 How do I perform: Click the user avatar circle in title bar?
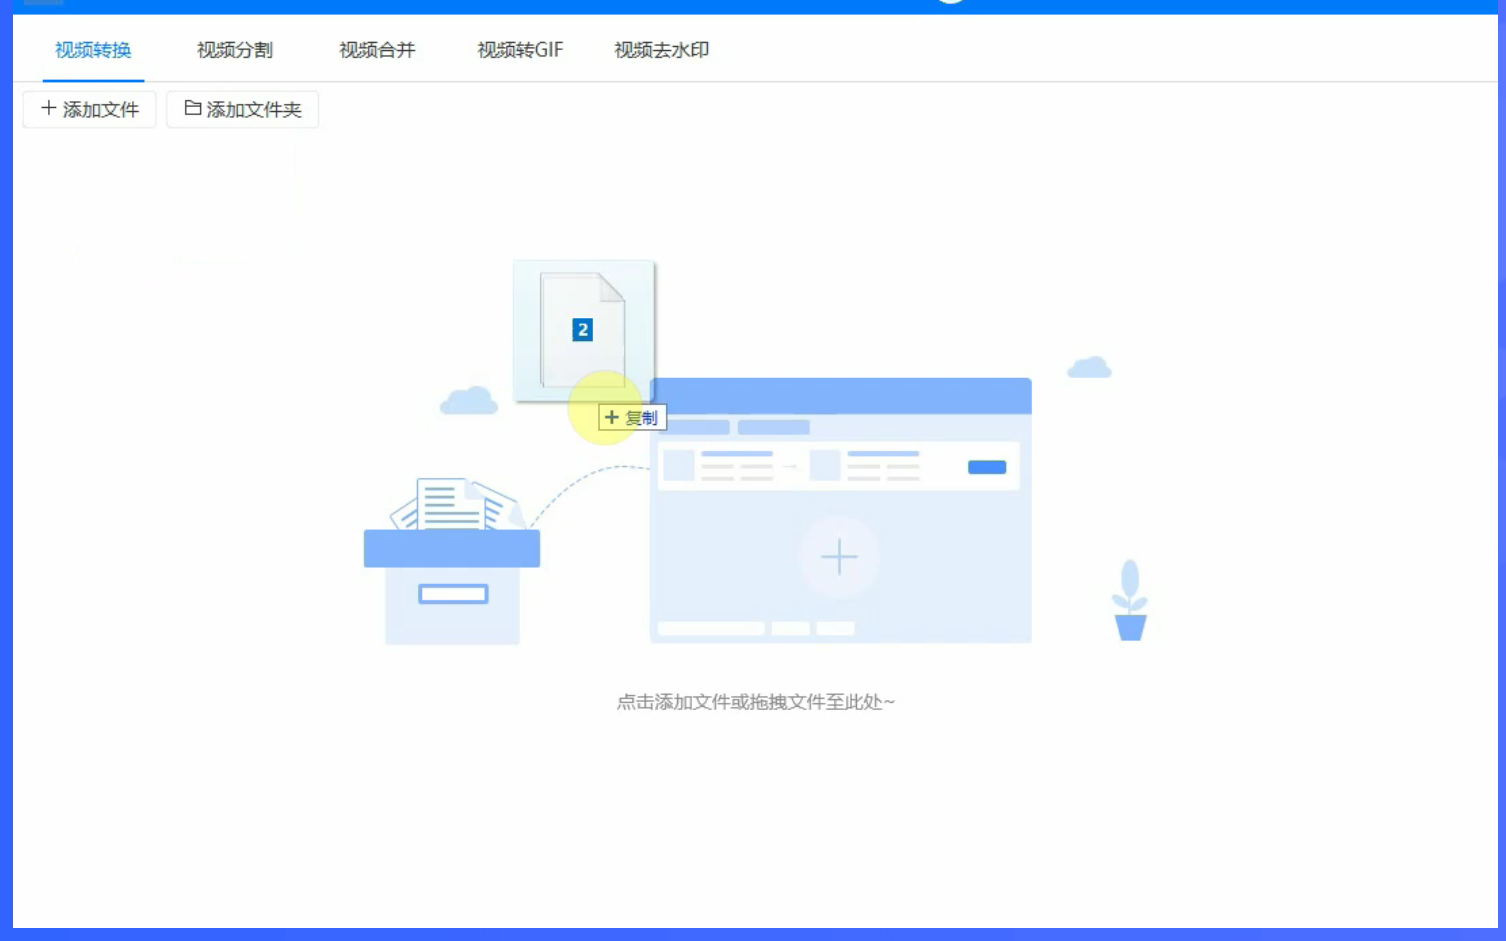[950, 2]
